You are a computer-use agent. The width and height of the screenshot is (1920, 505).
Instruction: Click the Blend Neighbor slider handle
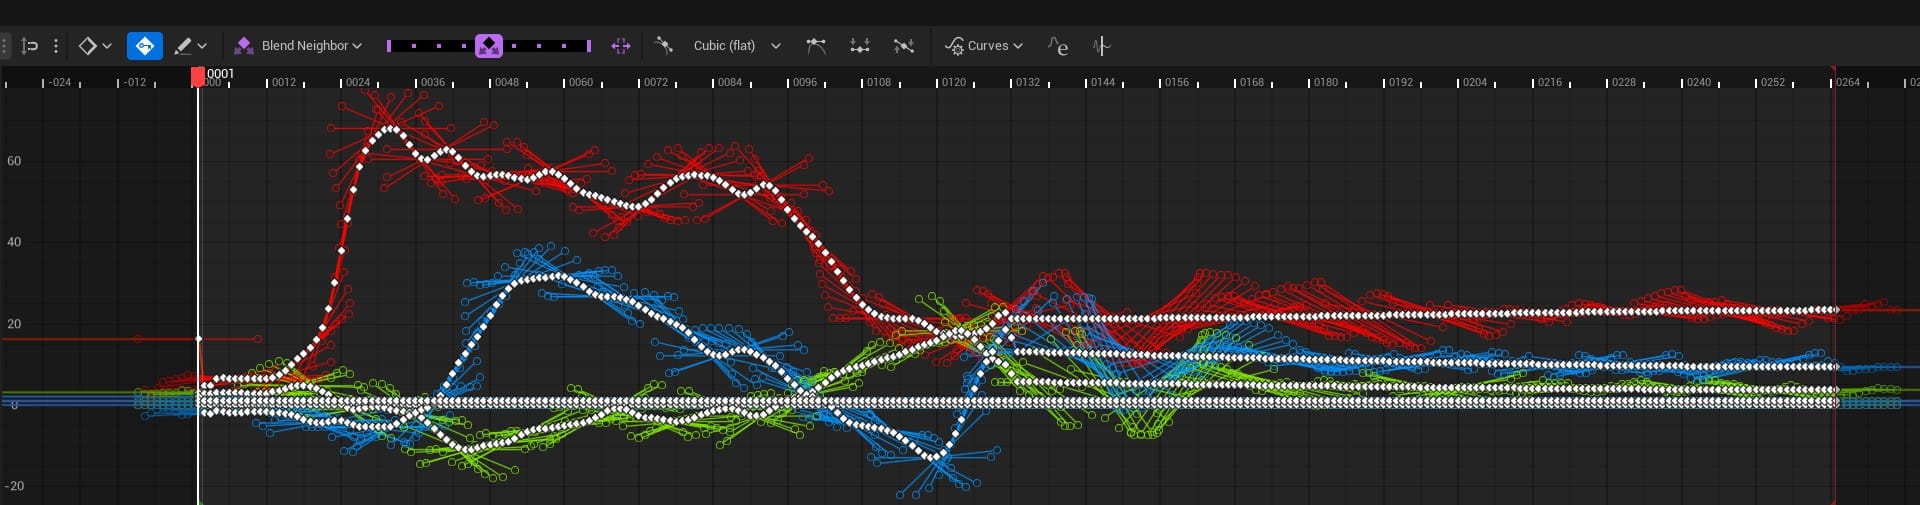488,46
